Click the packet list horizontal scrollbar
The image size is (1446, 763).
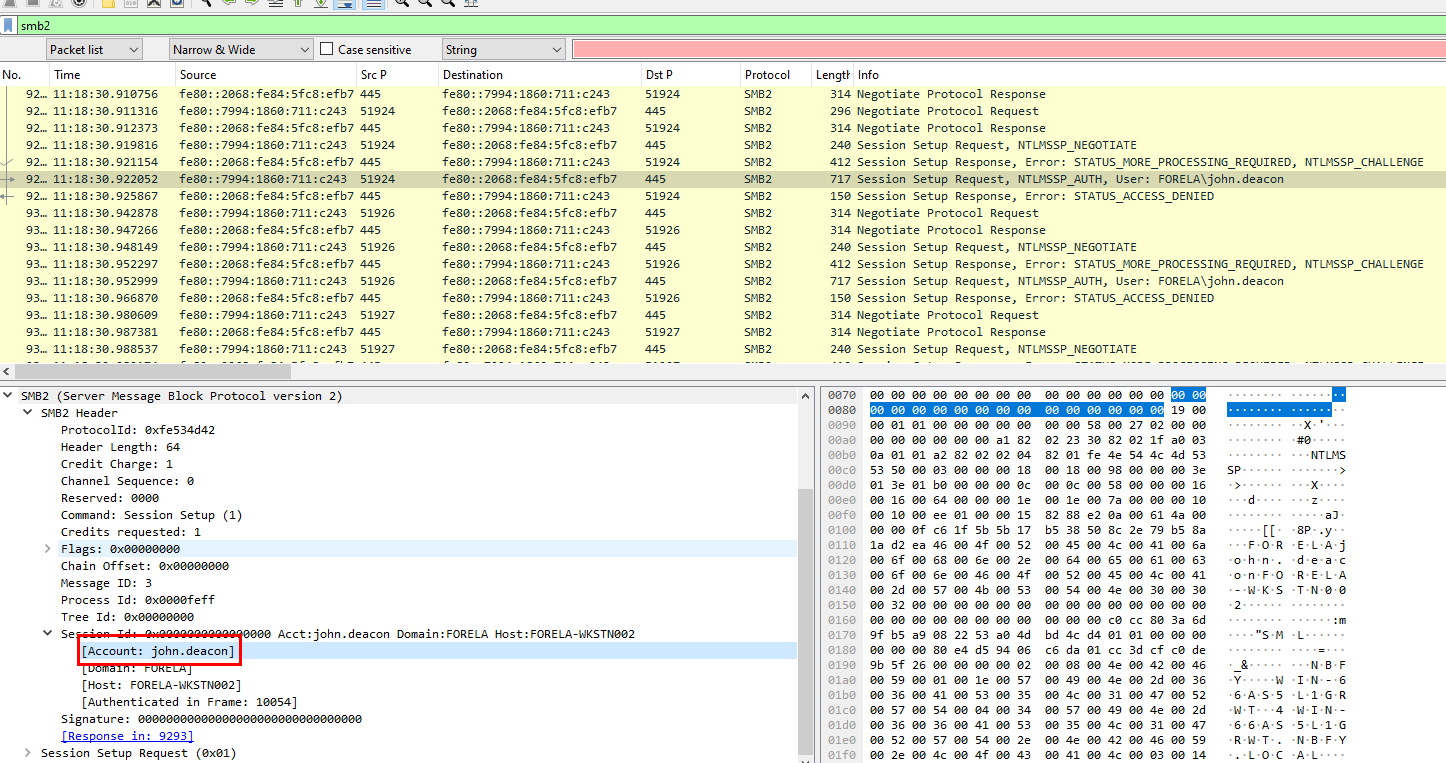[x=150, y=371]
